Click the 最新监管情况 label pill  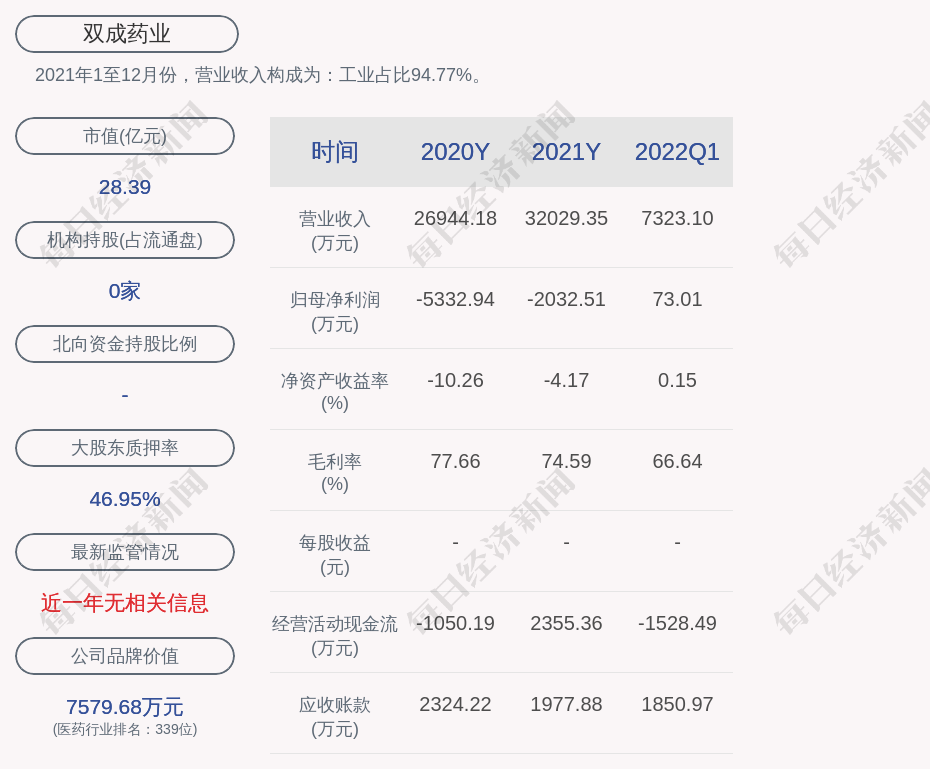pos(125,552)
